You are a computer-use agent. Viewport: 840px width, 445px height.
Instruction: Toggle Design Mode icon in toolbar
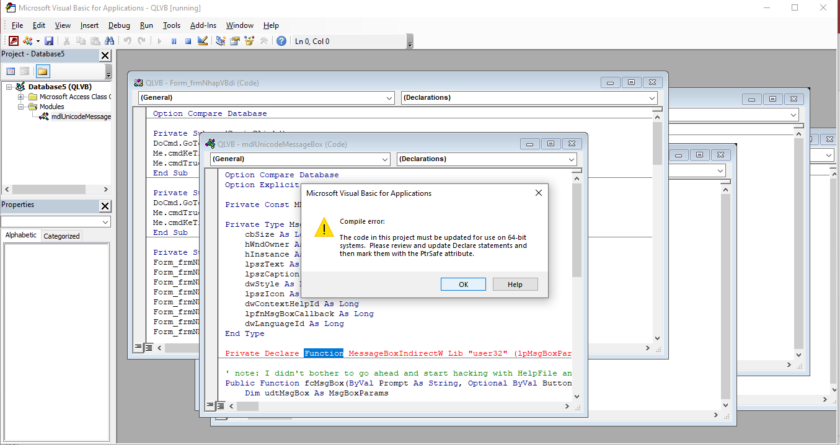(203, 41)
